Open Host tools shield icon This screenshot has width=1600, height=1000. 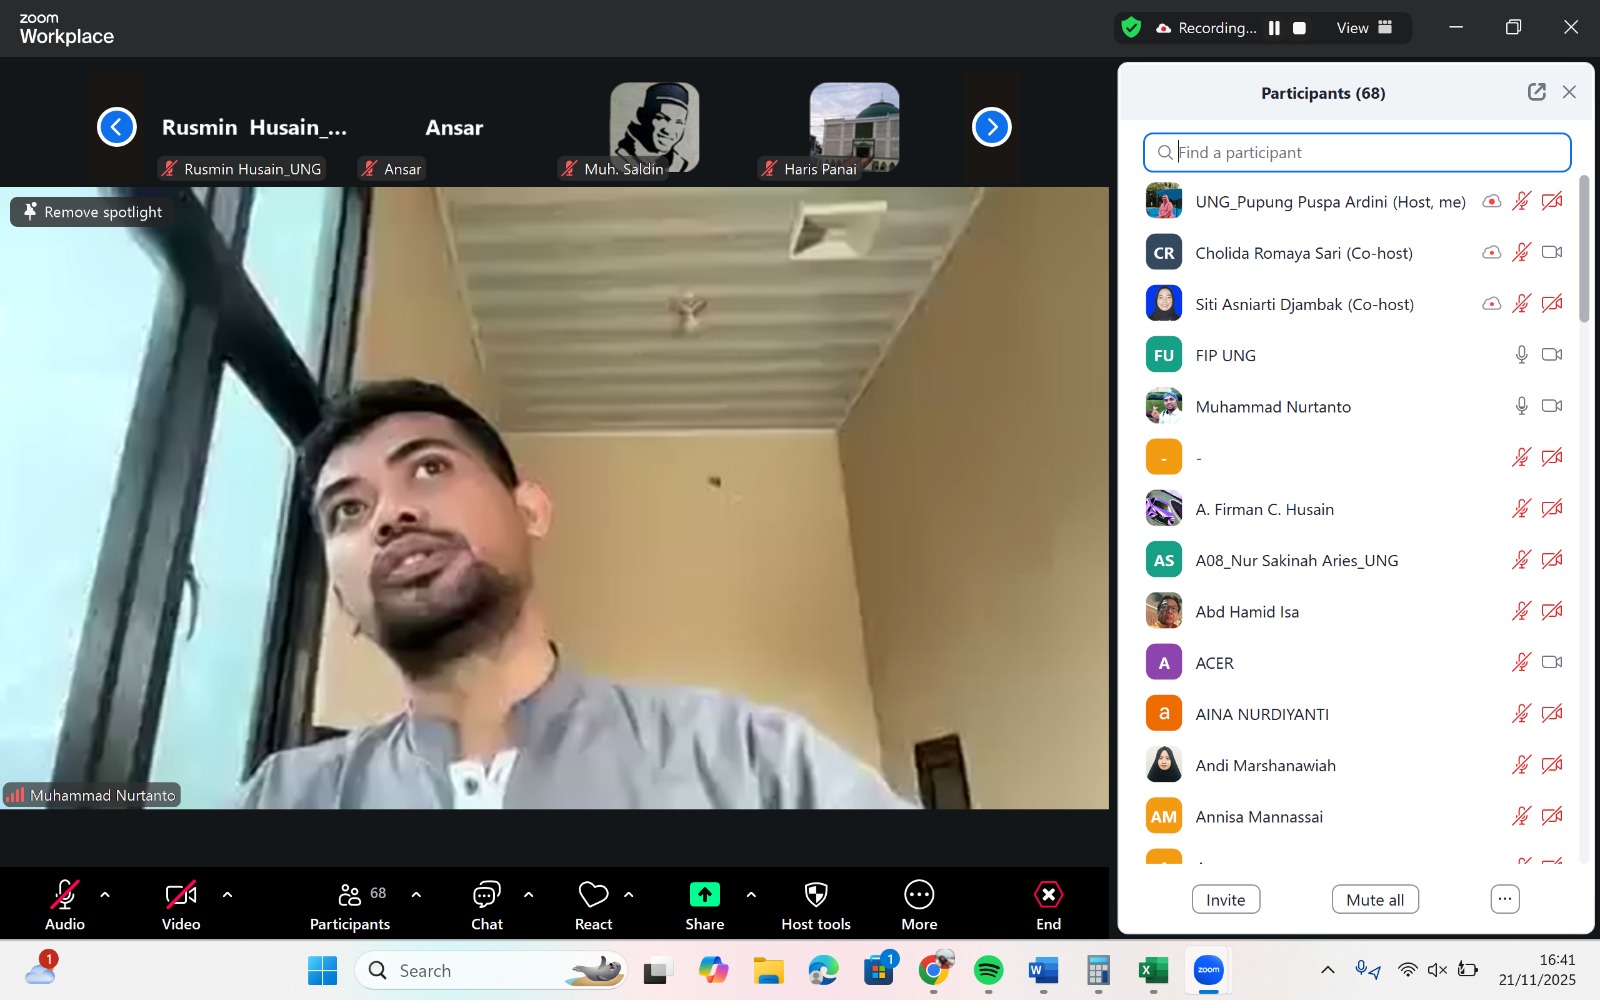tap(816, 894)
